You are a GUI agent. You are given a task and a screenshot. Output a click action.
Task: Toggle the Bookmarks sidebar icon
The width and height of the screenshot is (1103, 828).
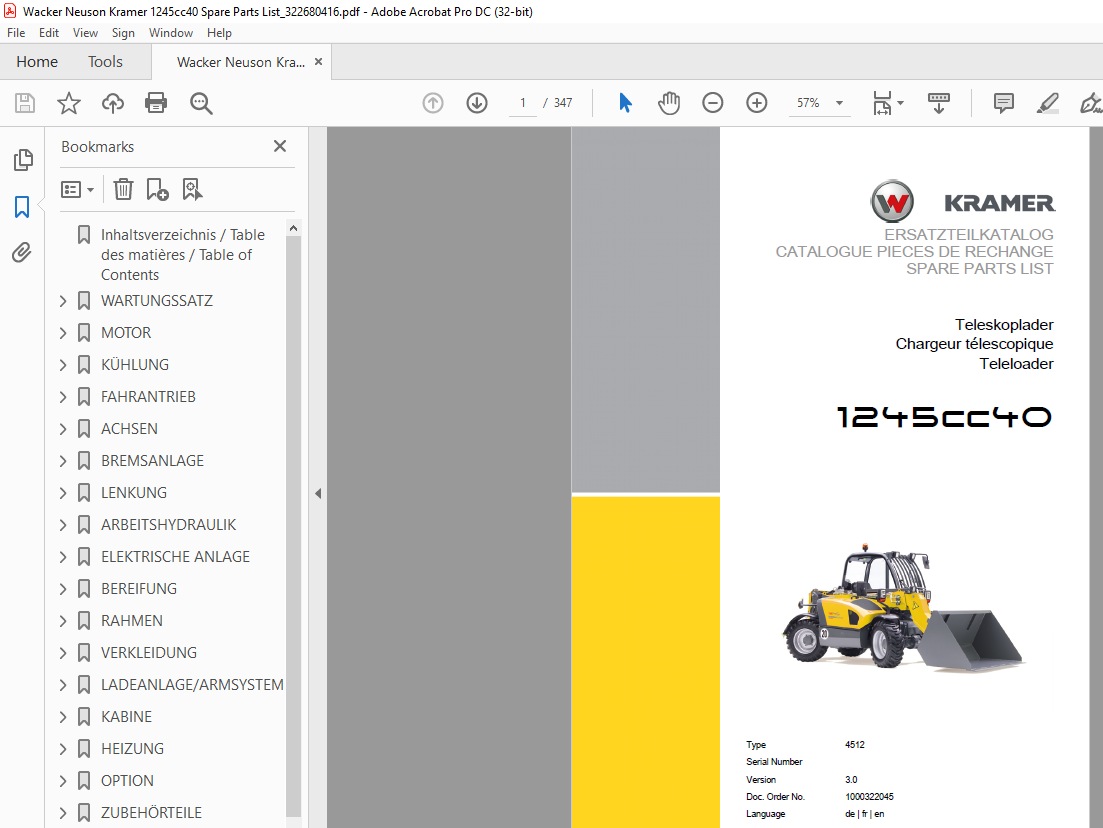(x=22, y=207)
